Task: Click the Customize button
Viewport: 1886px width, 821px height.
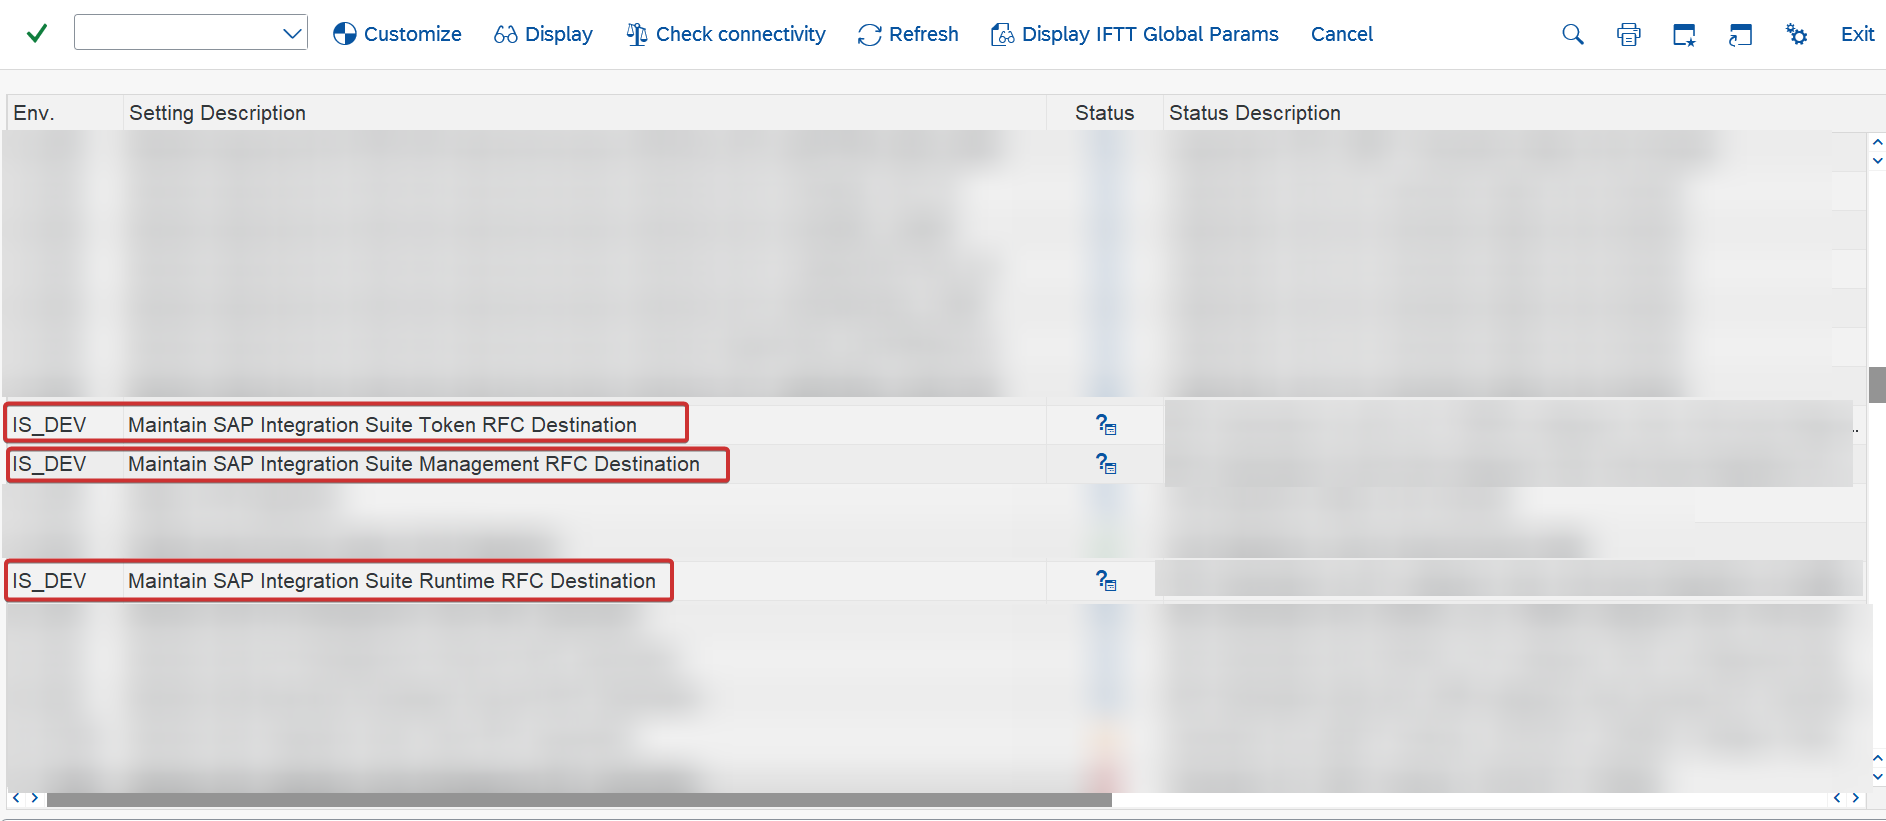Action: click(397, 34)
